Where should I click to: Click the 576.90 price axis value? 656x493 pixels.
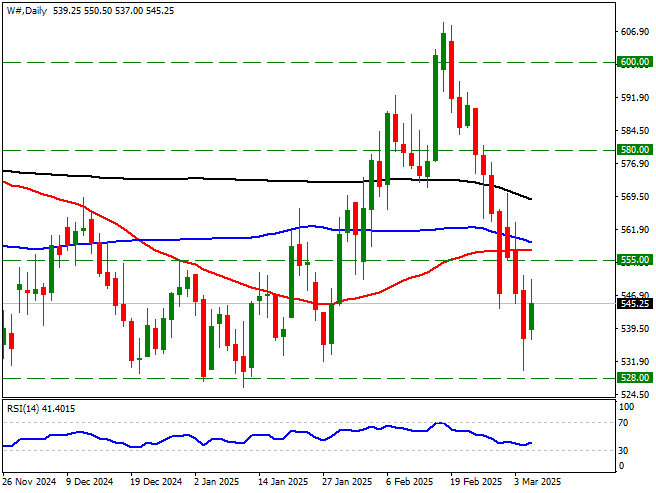point(635,164)
